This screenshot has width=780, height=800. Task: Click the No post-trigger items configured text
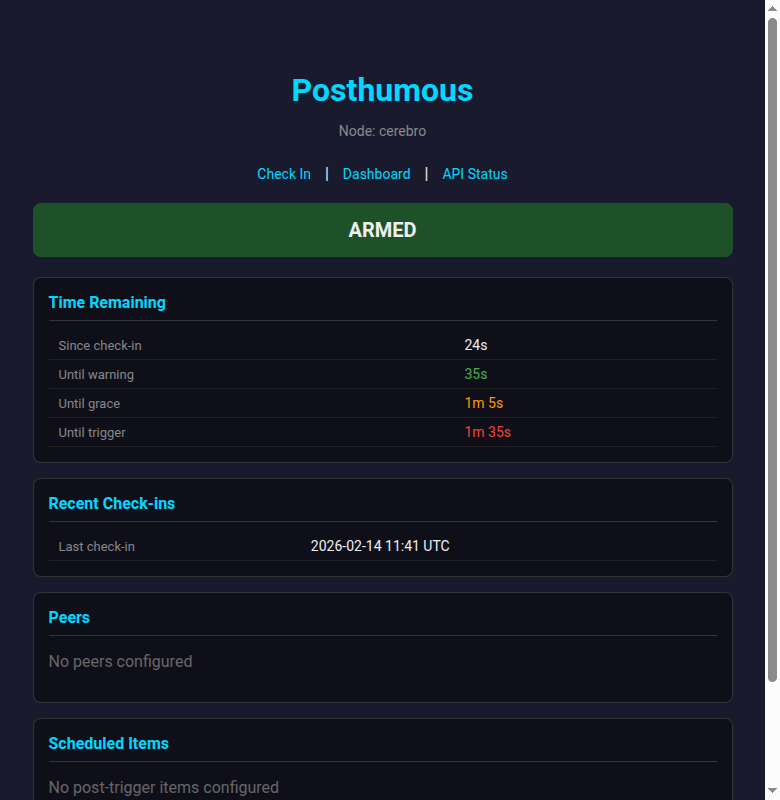164,787
